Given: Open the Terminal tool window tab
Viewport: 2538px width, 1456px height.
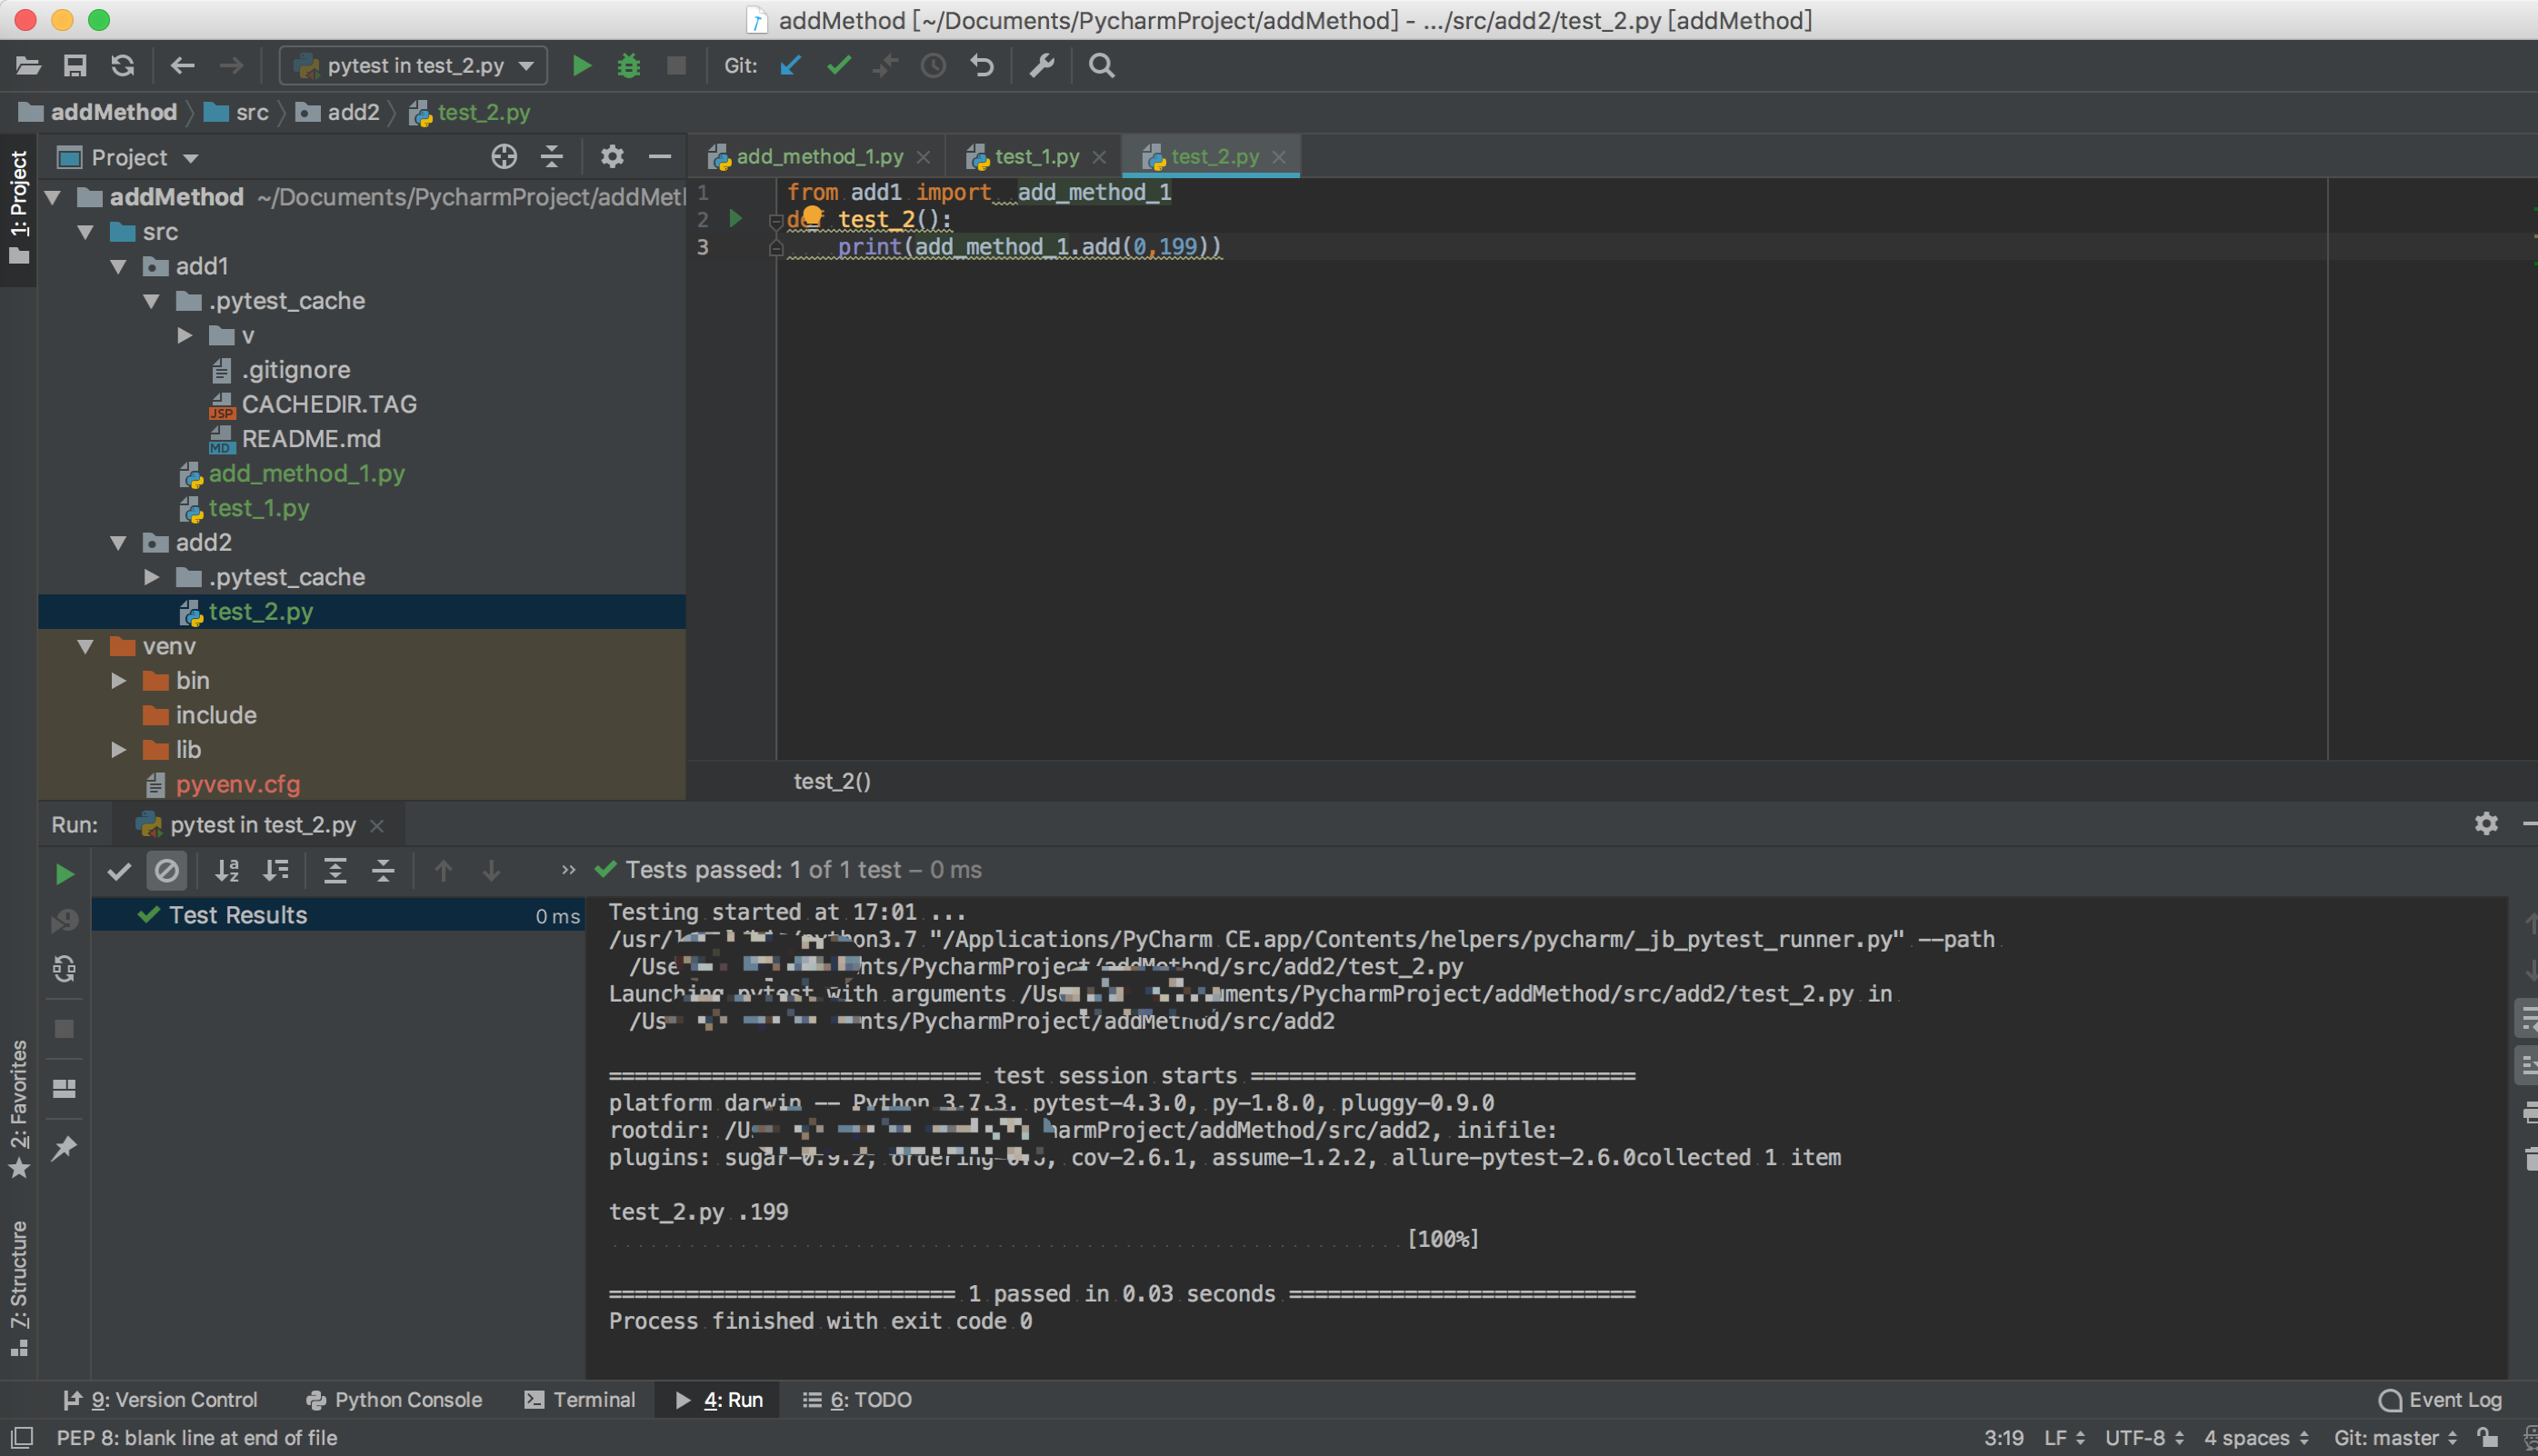Looking at the screenshot, I should point(581,1400).
